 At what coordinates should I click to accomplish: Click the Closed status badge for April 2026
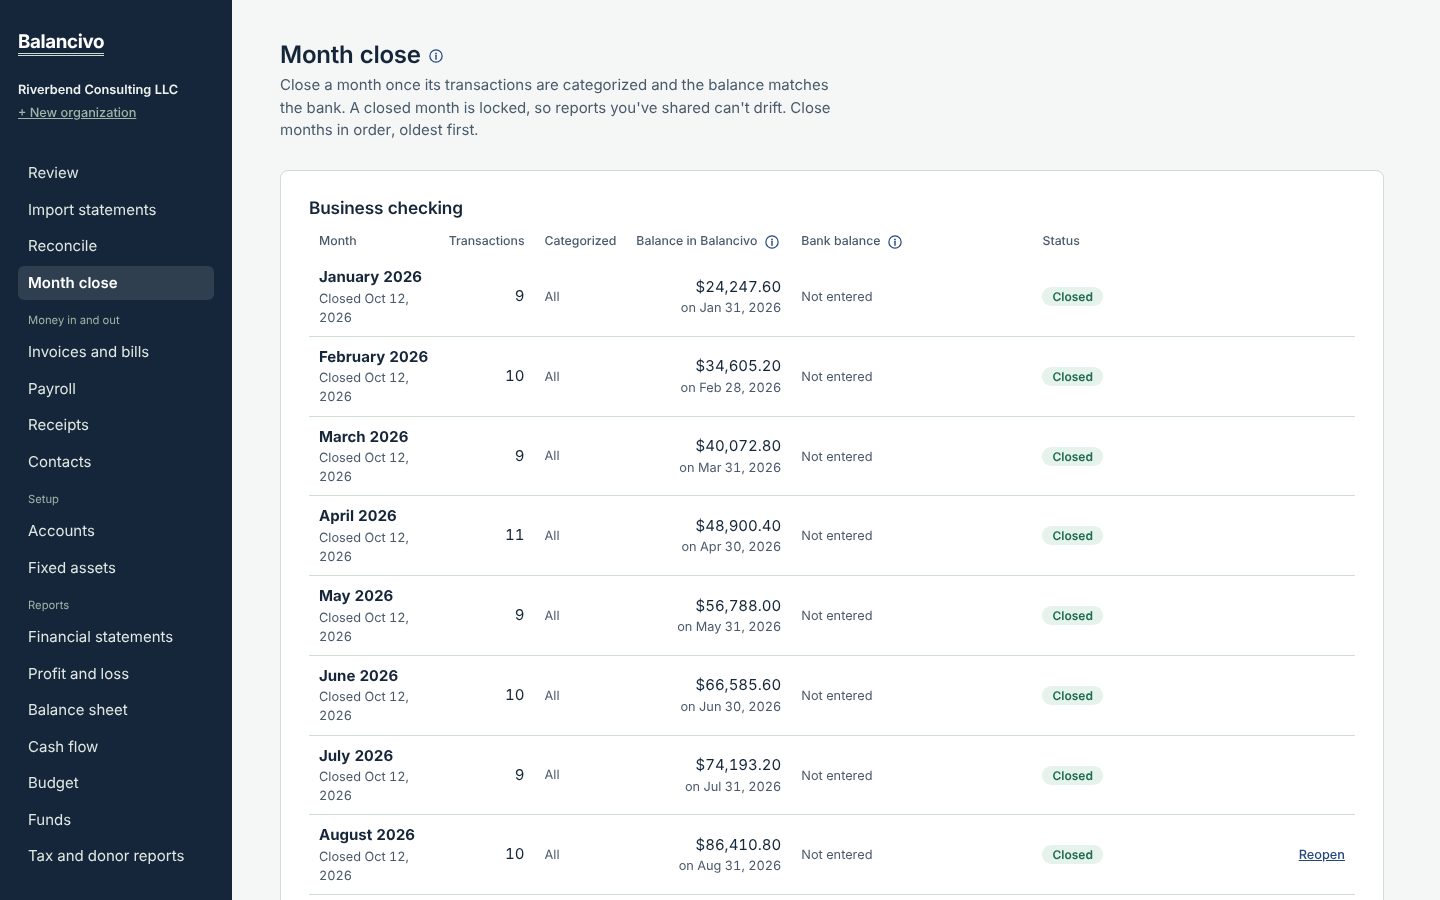pos(1072,536)
